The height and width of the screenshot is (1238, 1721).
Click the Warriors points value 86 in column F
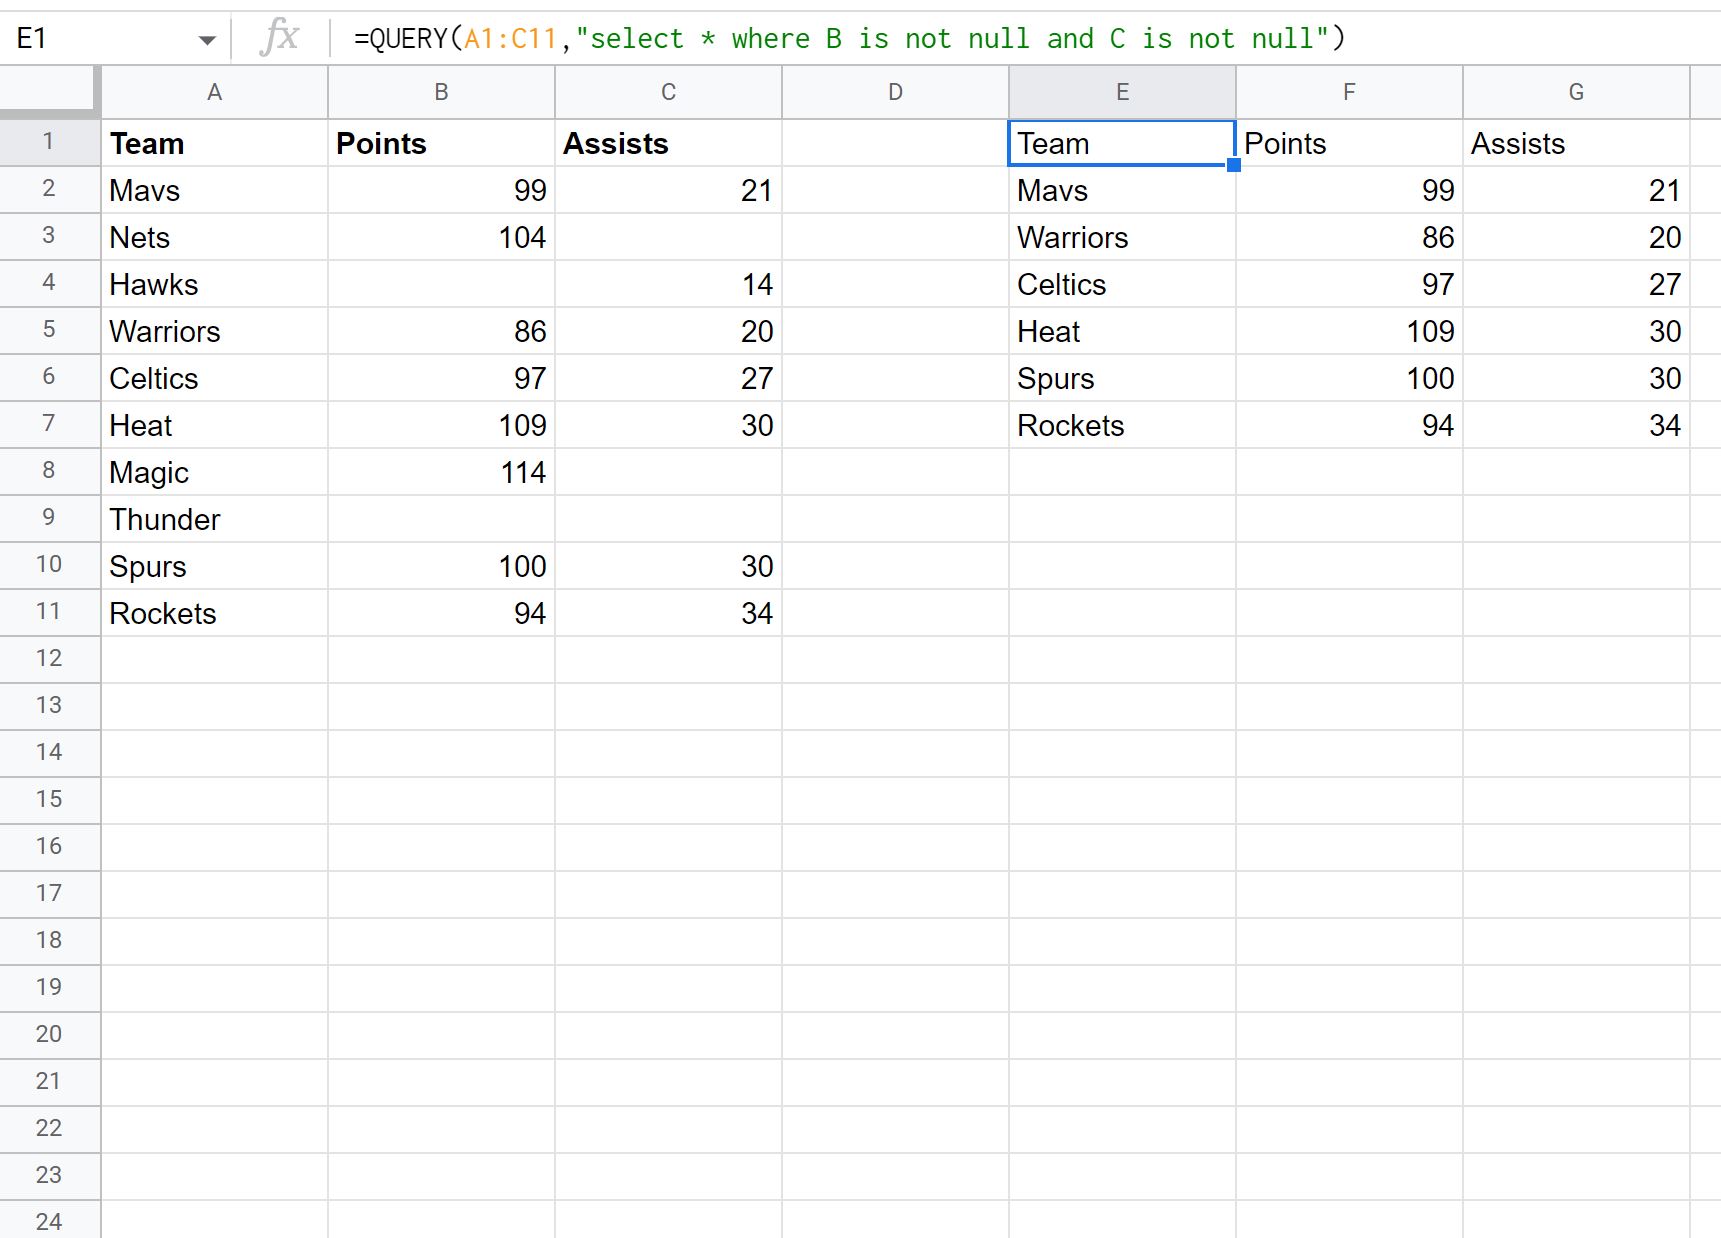(x=1349, y=237)
